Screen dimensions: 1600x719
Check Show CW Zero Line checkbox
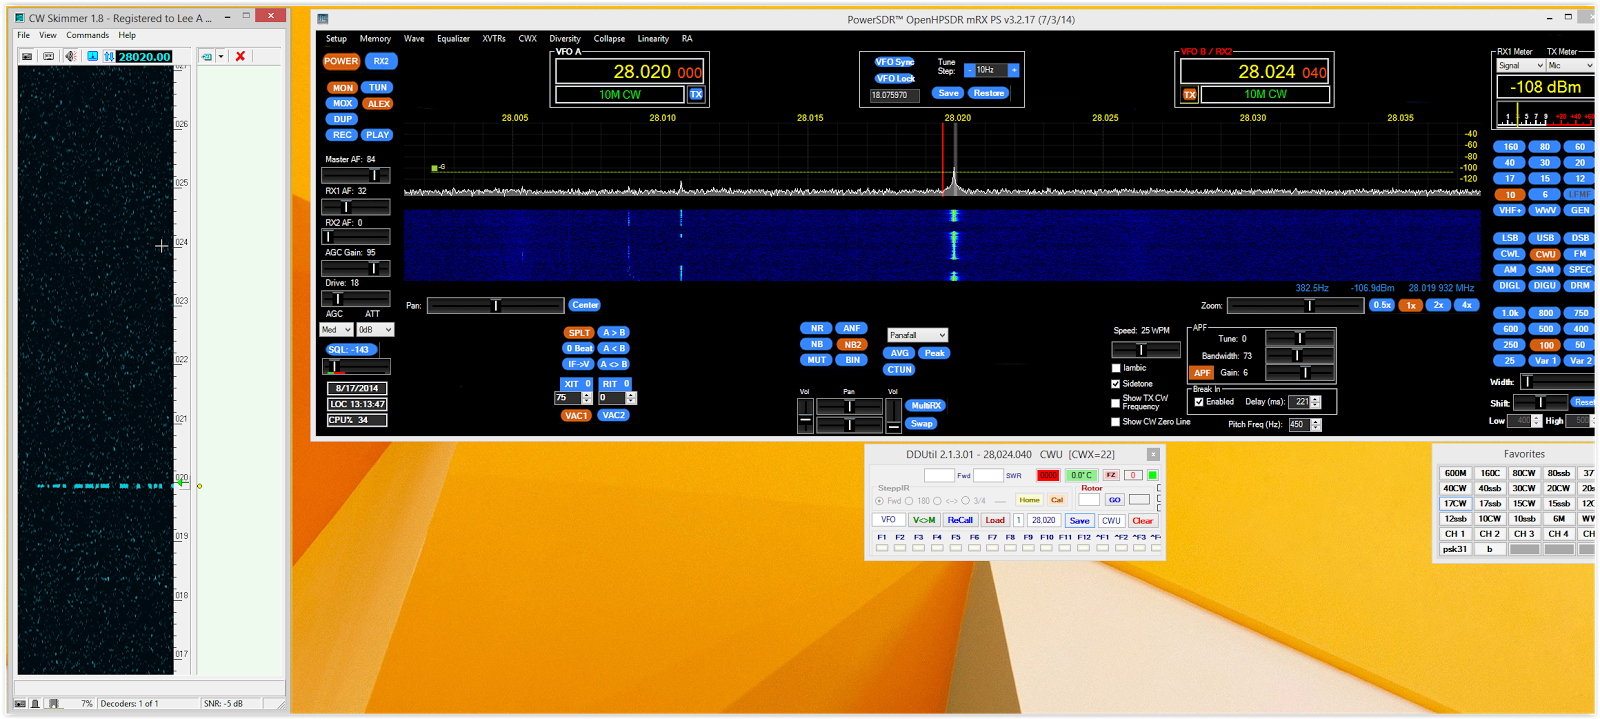(x=1116, y=422)
